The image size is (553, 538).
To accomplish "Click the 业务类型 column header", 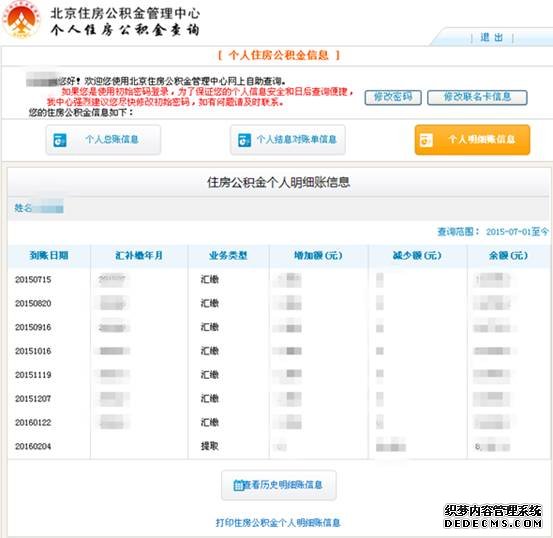I will (x=229, y=255).
